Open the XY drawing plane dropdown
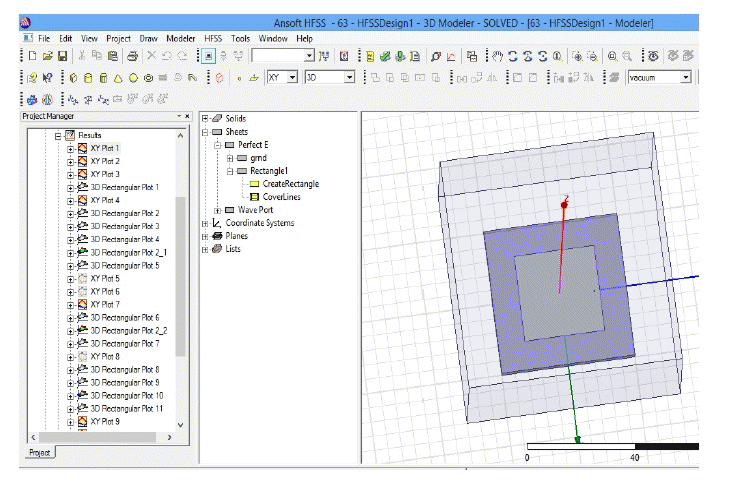740x488 pixels. pyautogui.click(x=291, y=77)
